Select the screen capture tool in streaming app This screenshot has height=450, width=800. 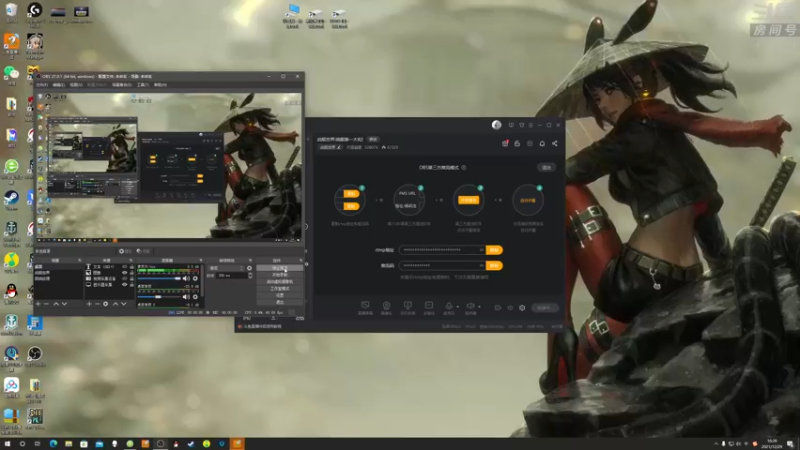coord(365,307)
